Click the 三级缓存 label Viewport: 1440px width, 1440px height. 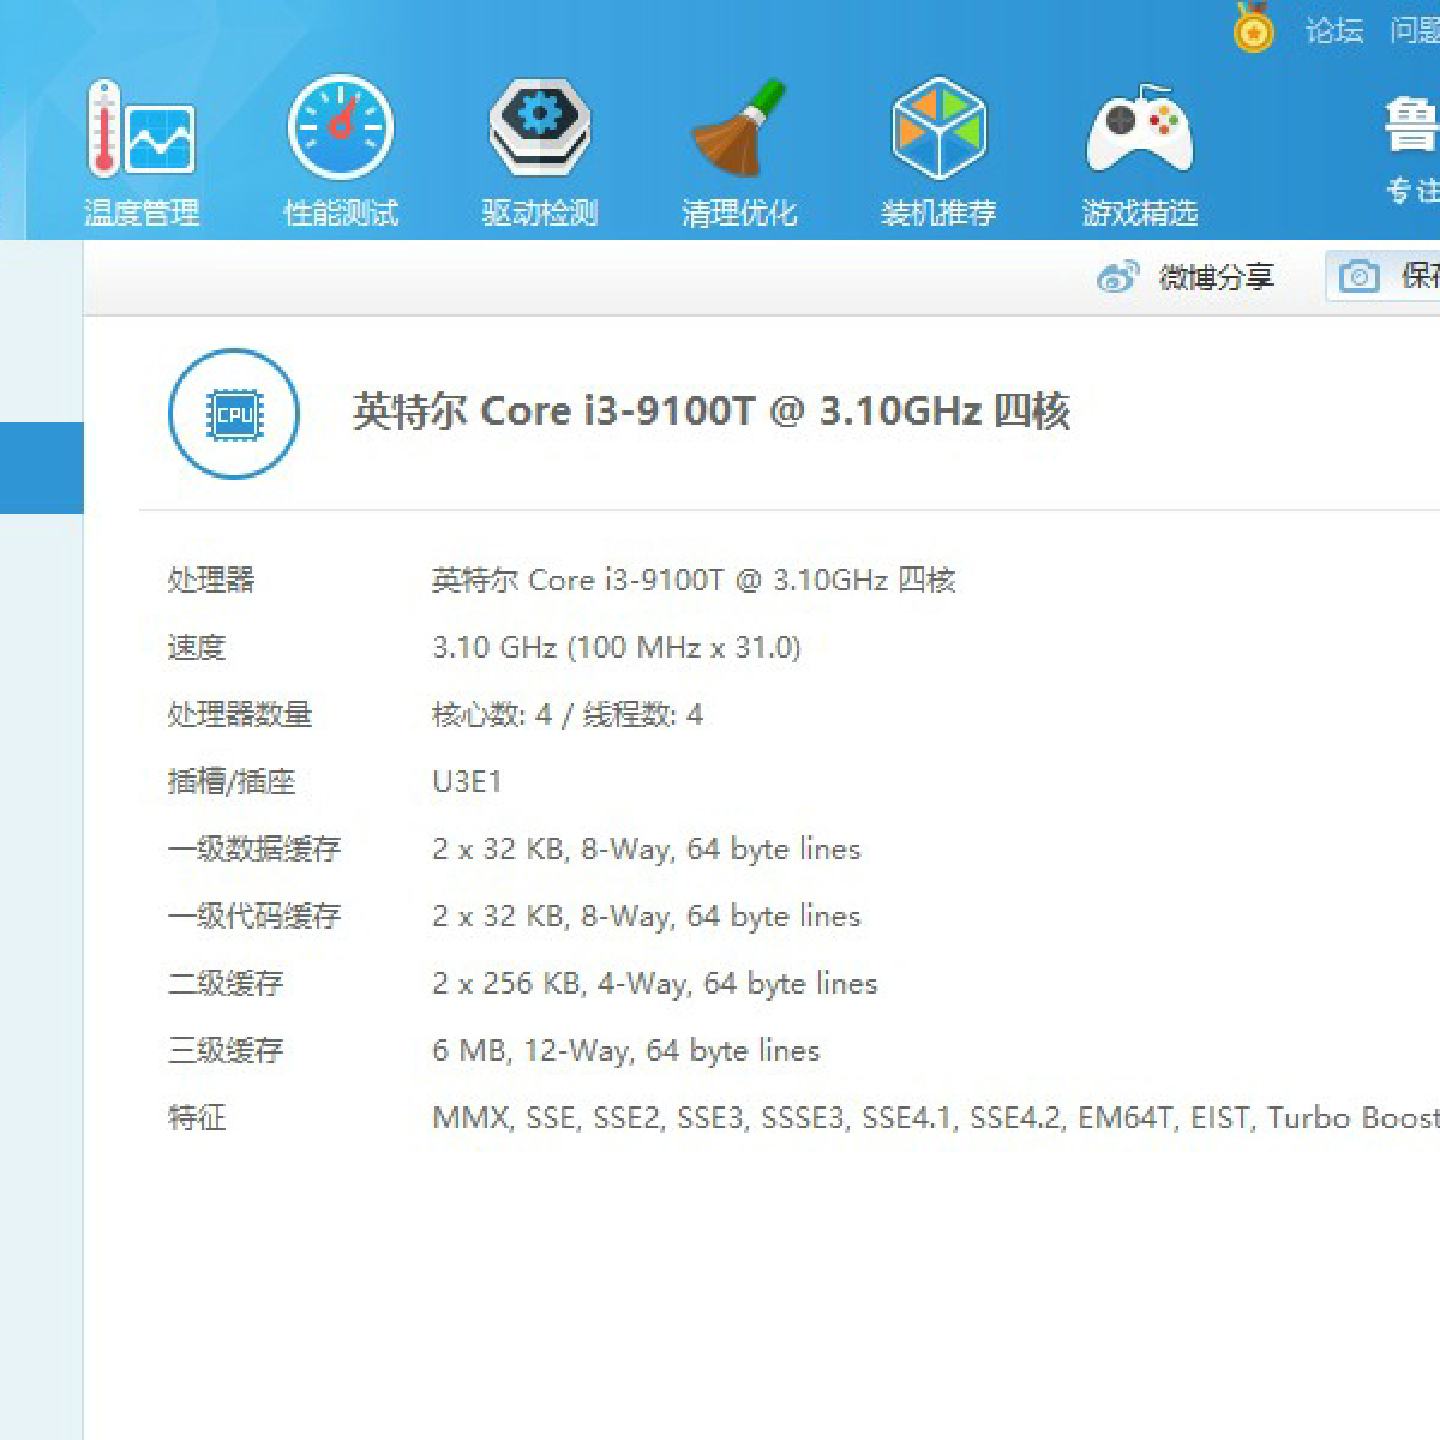[x=225, y=1050]
